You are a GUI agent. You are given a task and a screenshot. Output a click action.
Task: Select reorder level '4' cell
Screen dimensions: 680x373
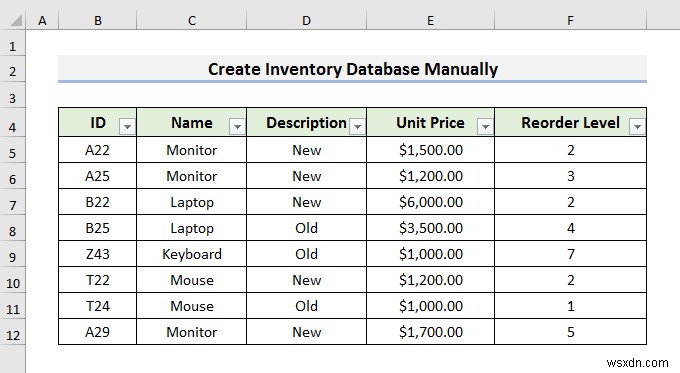click(x=570, y=228)
